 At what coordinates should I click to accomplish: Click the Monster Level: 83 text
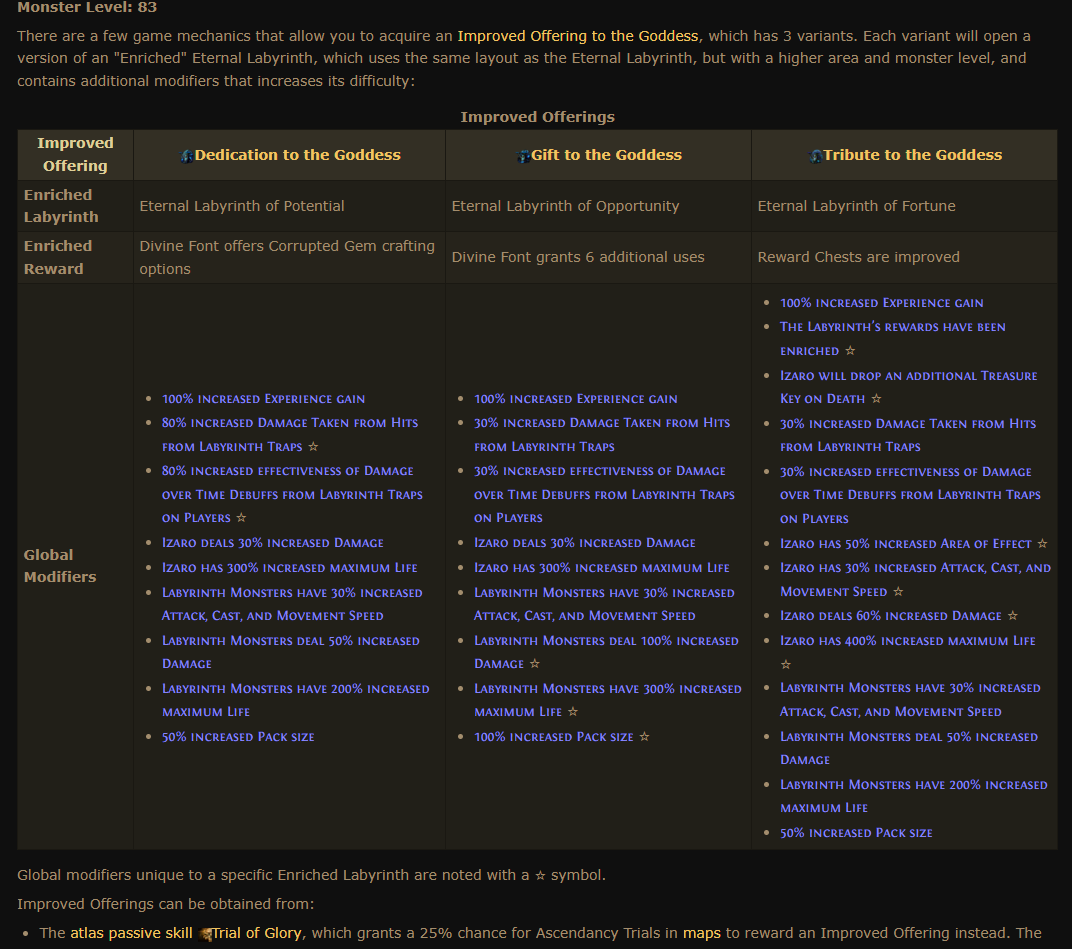pos(87,8)
